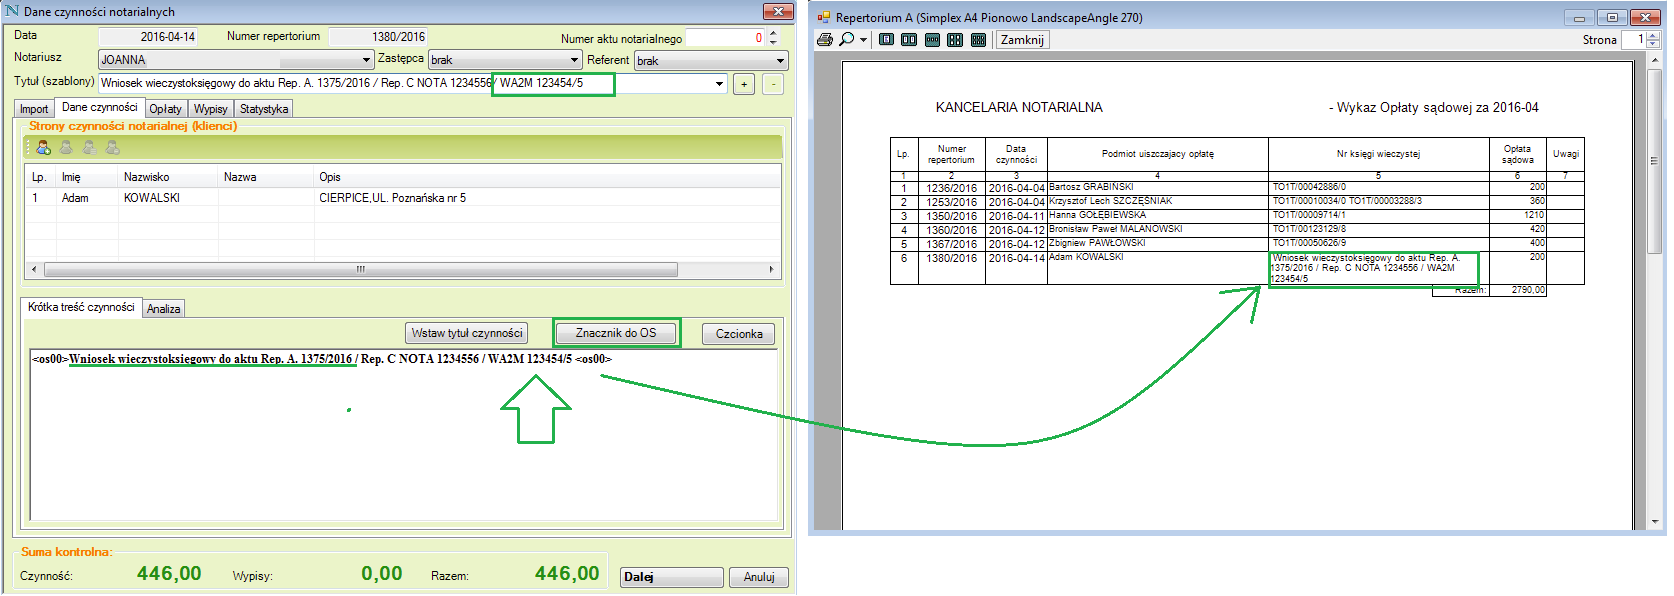The image size is (1674, 596).
Task: Click Hanna GOŁĘBIEWSKA in preview table
Action: point(1098,215)
